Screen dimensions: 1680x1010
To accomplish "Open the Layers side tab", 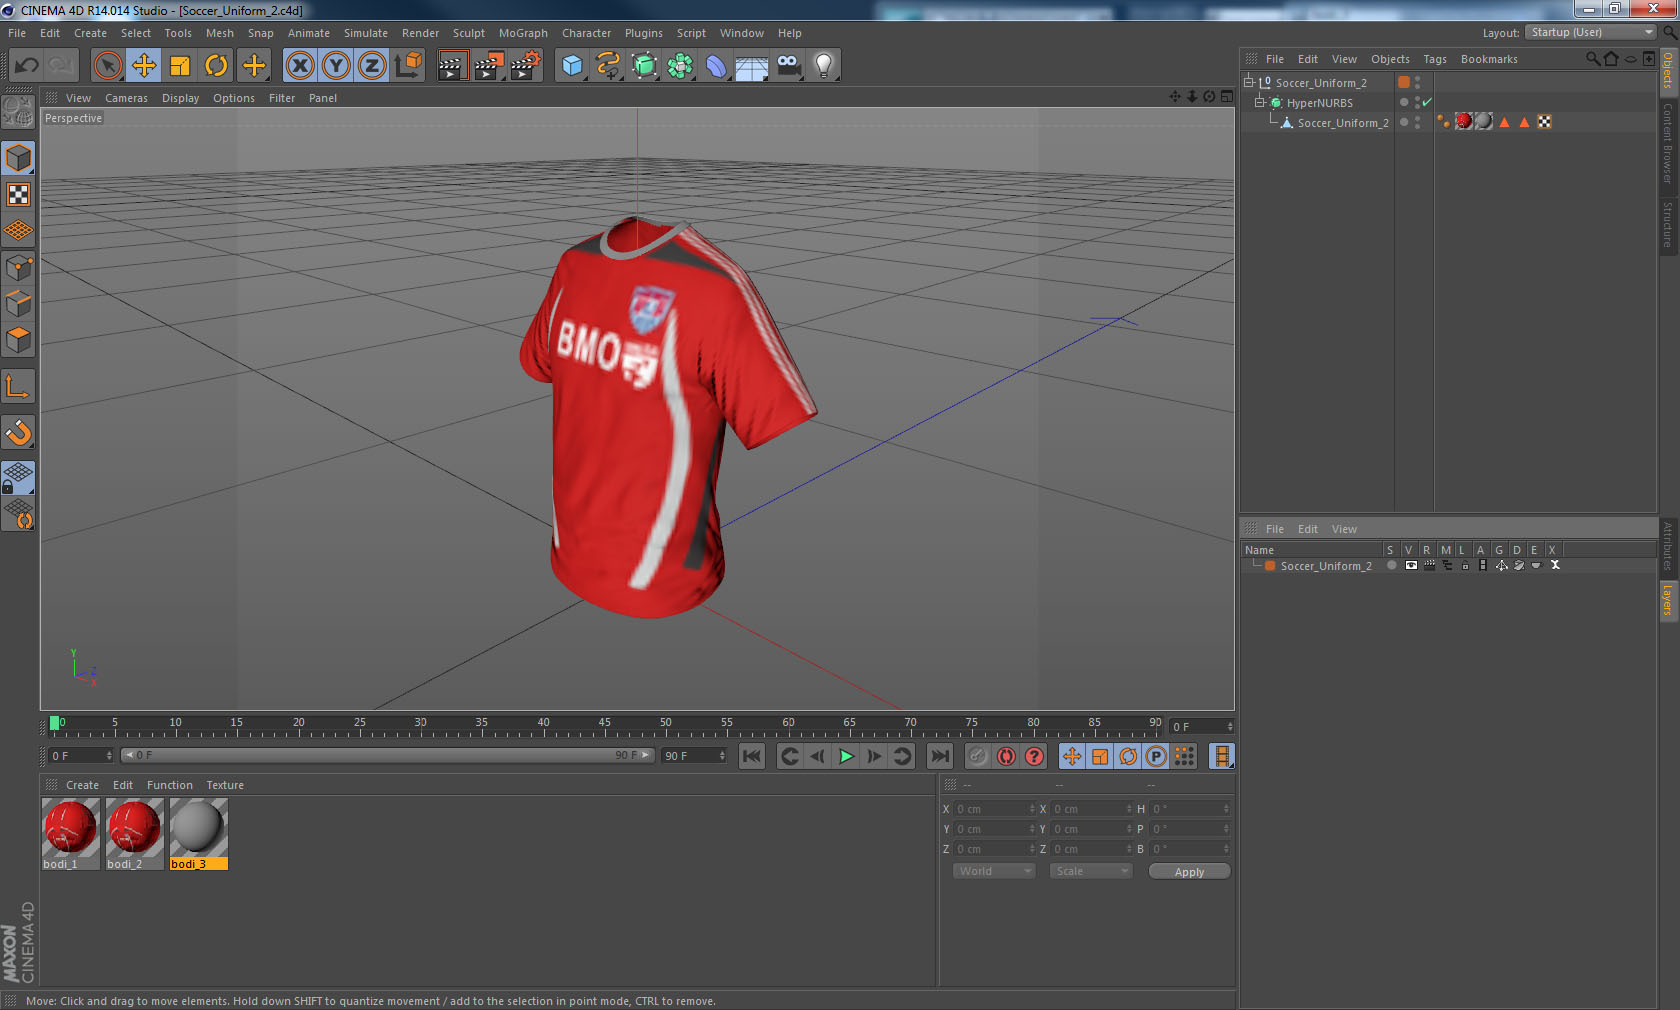I will tap(1668, 600).
